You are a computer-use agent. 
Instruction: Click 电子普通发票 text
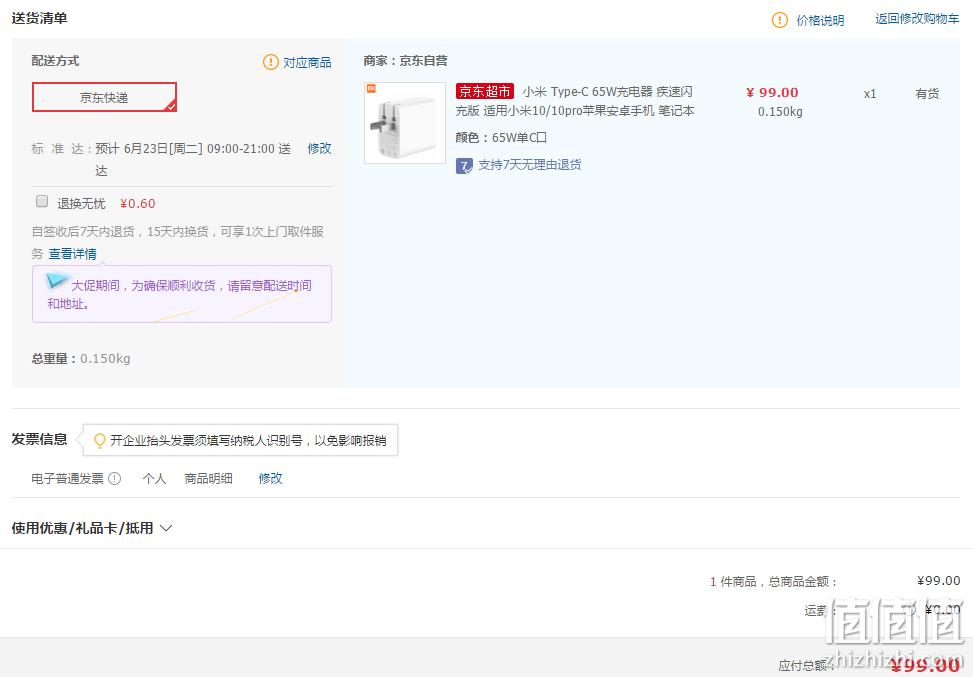pyautogui.click(x=68, y=478)
